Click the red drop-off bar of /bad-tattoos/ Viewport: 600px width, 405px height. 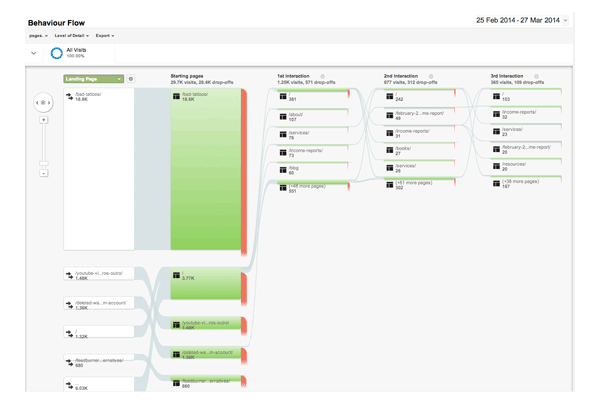244,171
